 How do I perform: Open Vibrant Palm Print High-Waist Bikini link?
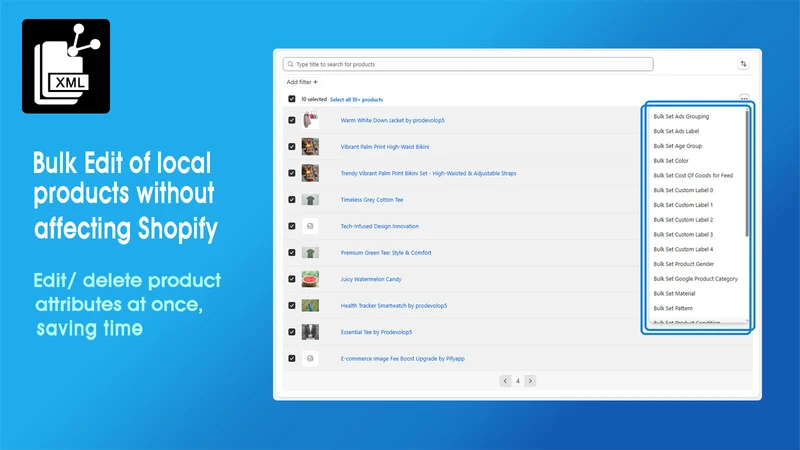(385, 147)
